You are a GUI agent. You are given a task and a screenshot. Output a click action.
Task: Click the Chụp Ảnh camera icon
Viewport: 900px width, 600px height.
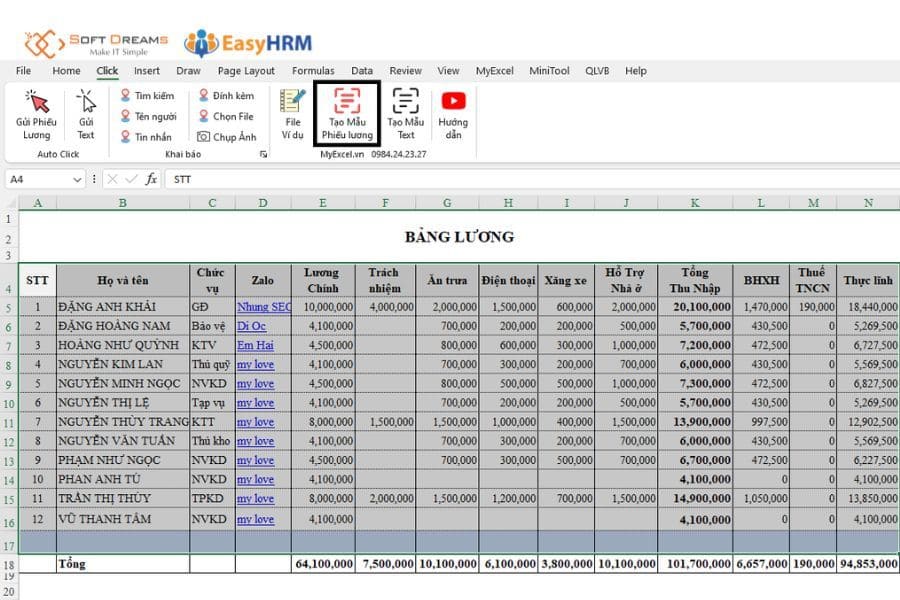(x=203, y=137)
